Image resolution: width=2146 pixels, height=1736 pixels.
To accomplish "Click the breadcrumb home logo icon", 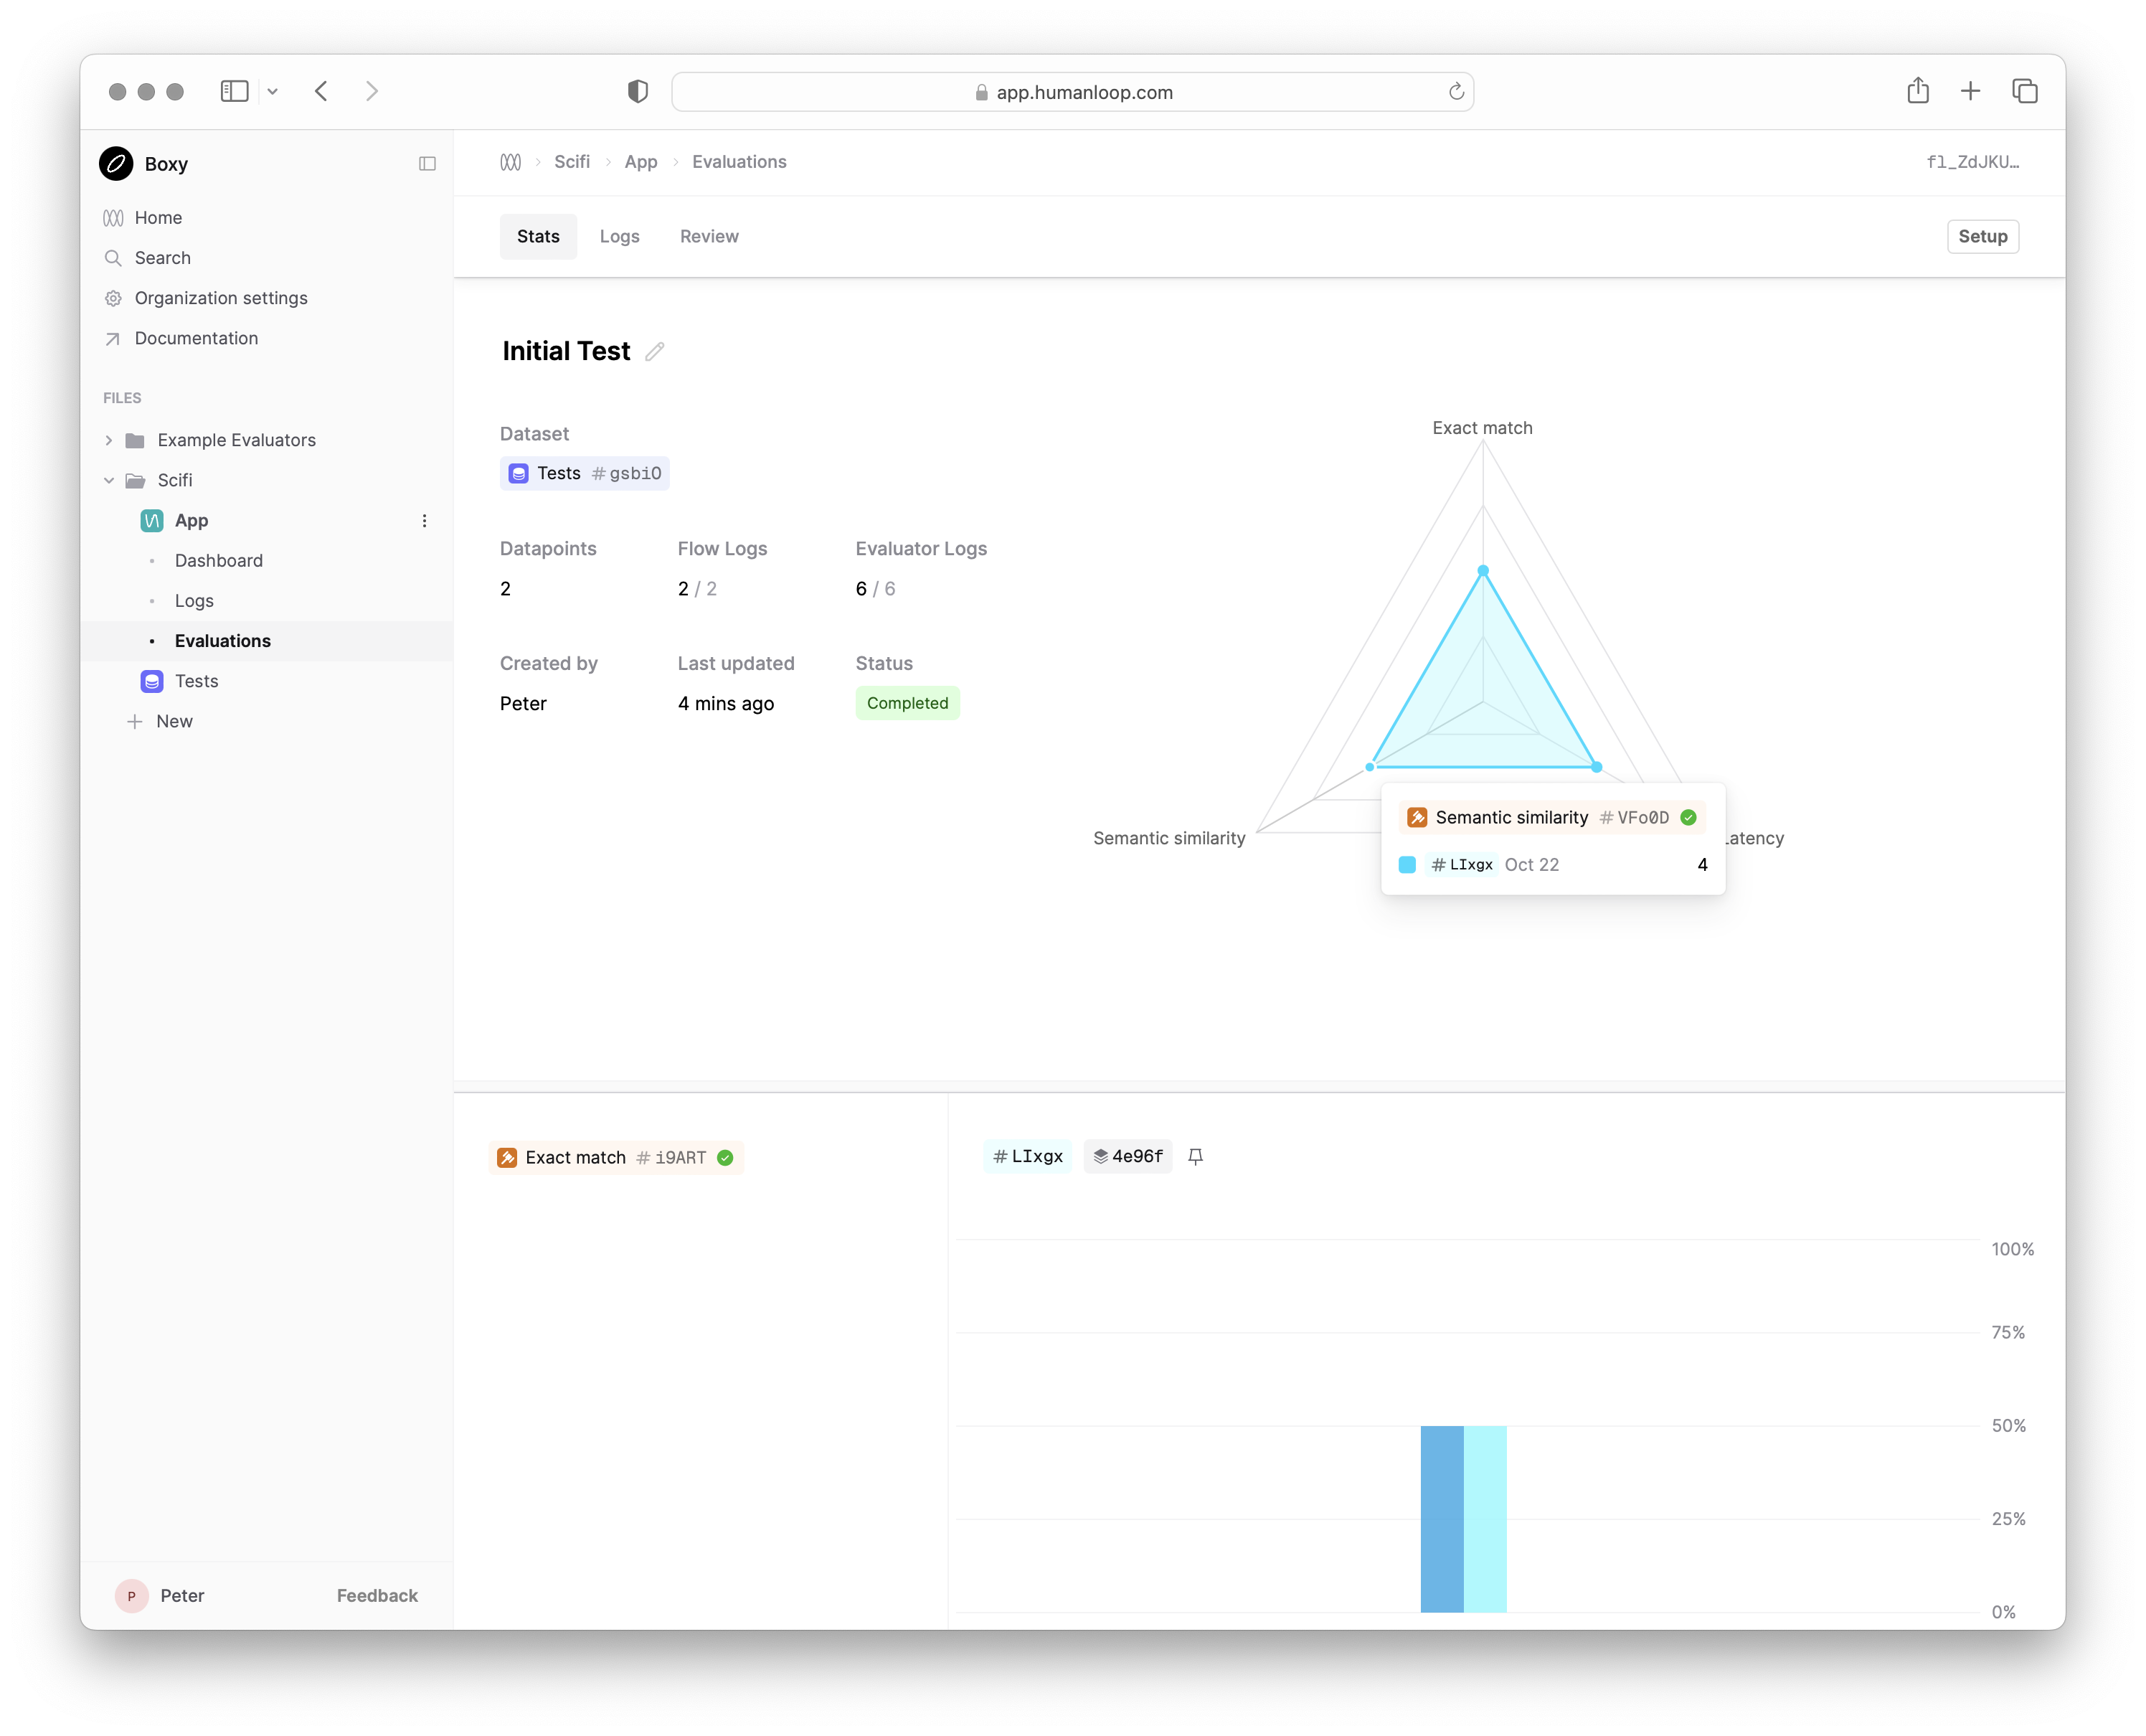I will coord(510,162).
